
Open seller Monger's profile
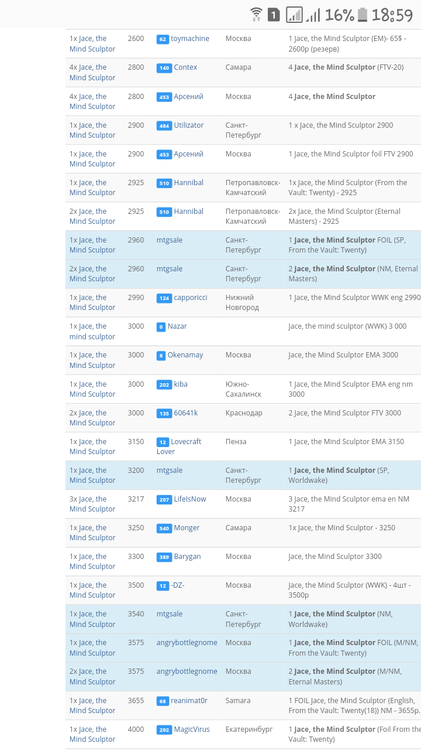point(187,528)
